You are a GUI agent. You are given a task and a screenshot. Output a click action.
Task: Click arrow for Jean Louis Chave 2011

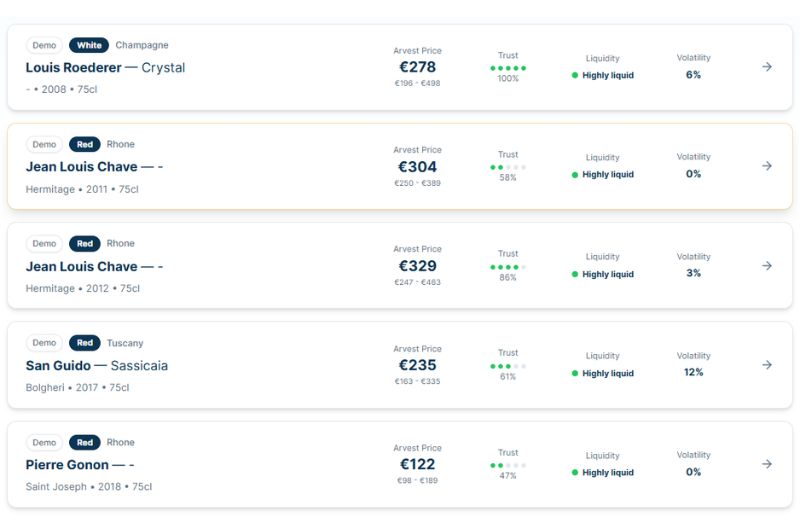coord(766,166)
